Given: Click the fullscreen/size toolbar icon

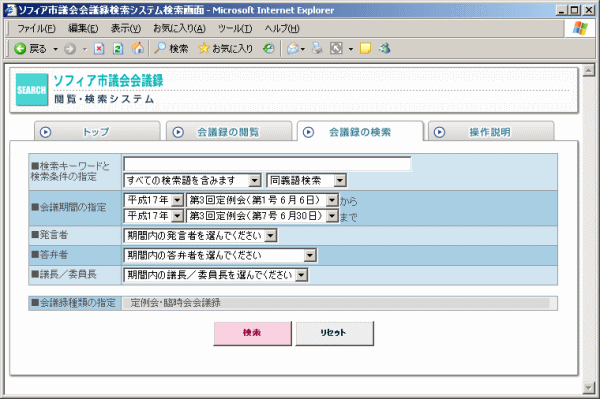Looking at the screenshot, I should [336, 49].
